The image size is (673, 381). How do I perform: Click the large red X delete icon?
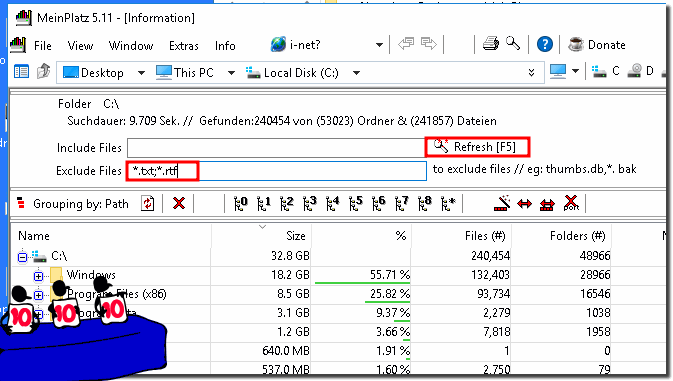[x=571, y=203]
